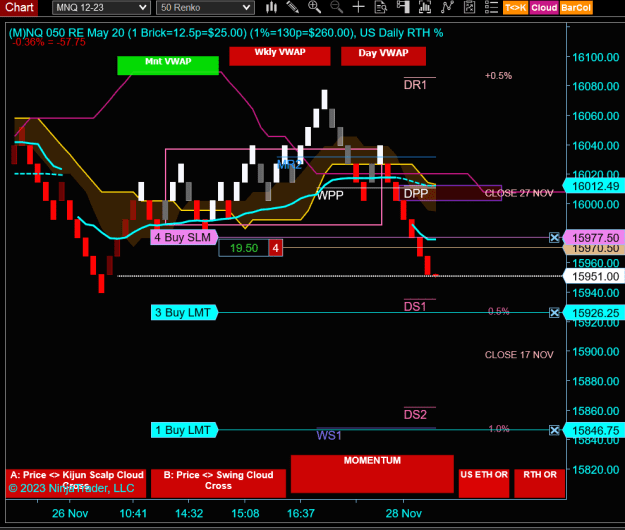Image resolution: width=625 pixels, height=530 pixels.
Task: Click the 26 Nov date label
Action: pyautogui.click(x=70, y=513)
